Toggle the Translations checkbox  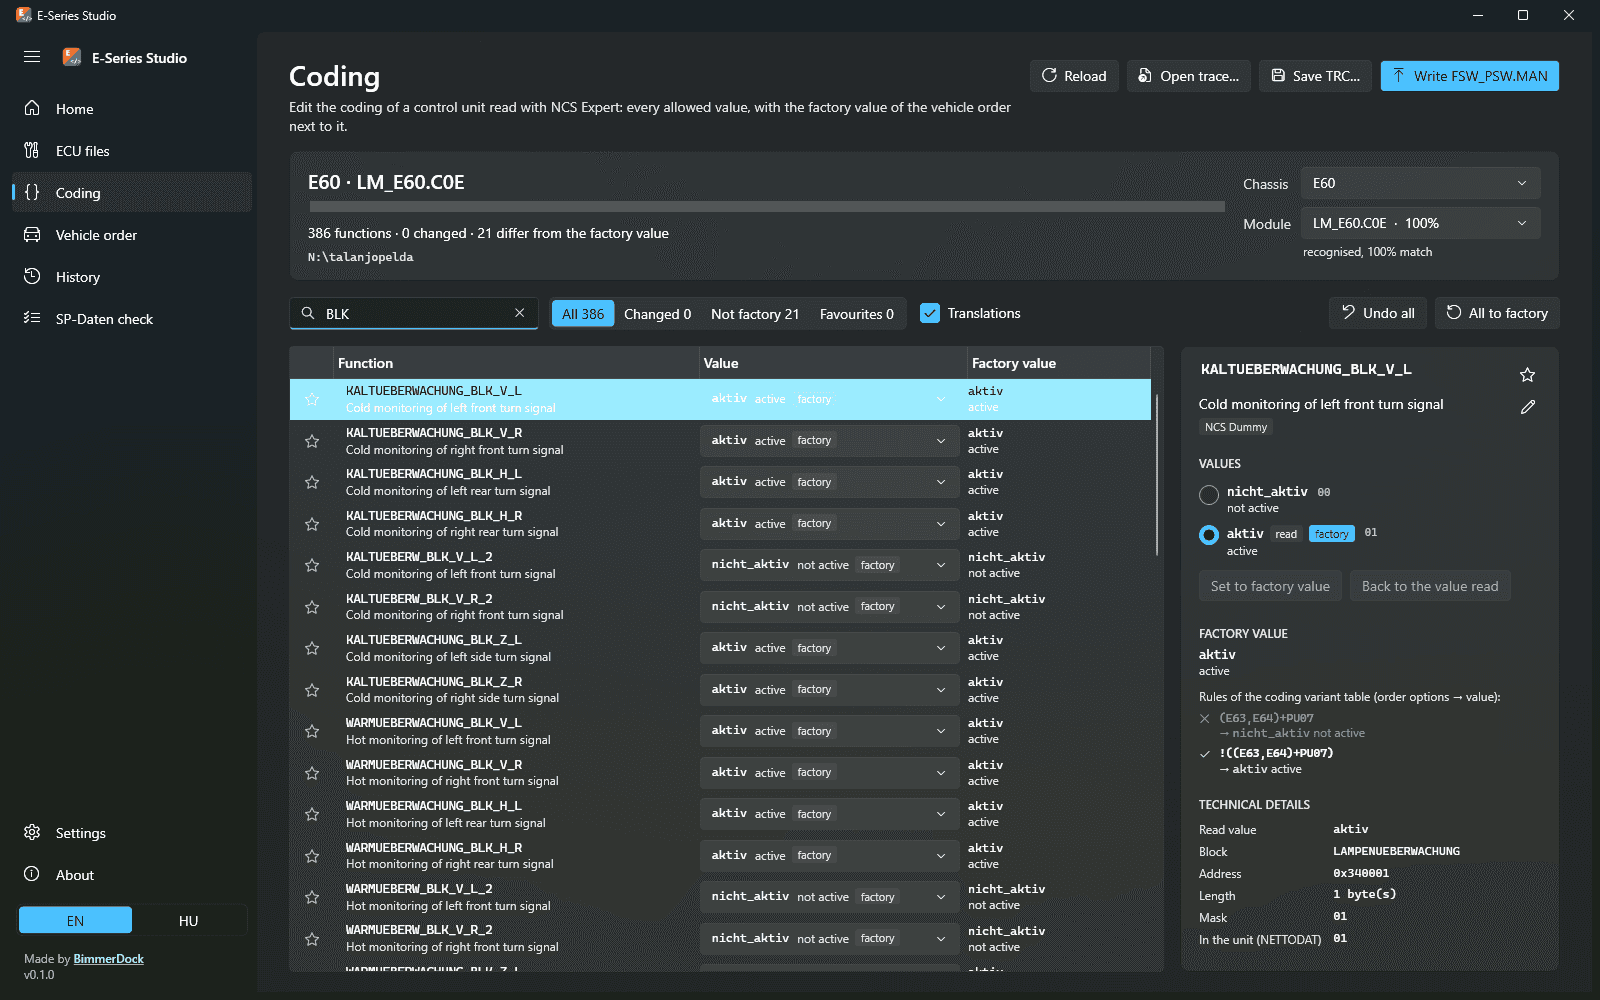click(x=930, y=313)
